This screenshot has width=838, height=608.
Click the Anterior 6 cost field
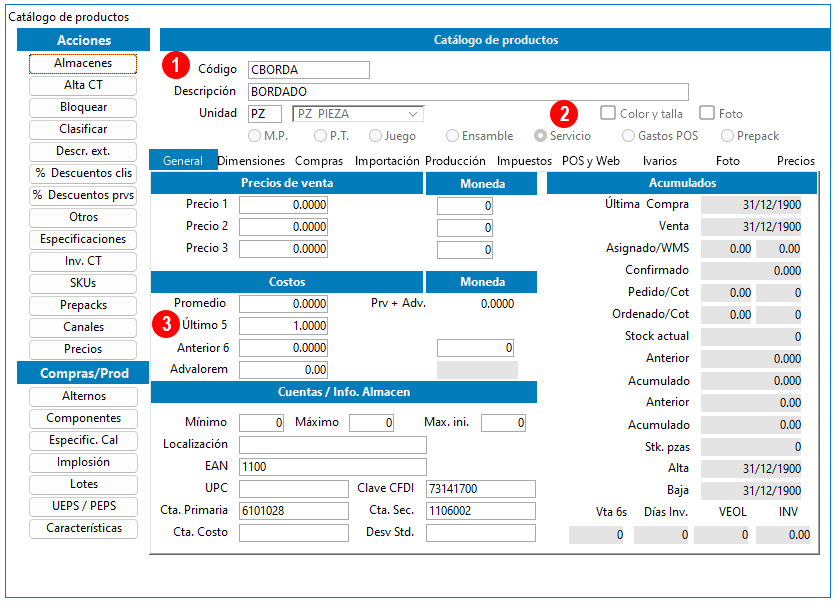[x=283, y=348]
